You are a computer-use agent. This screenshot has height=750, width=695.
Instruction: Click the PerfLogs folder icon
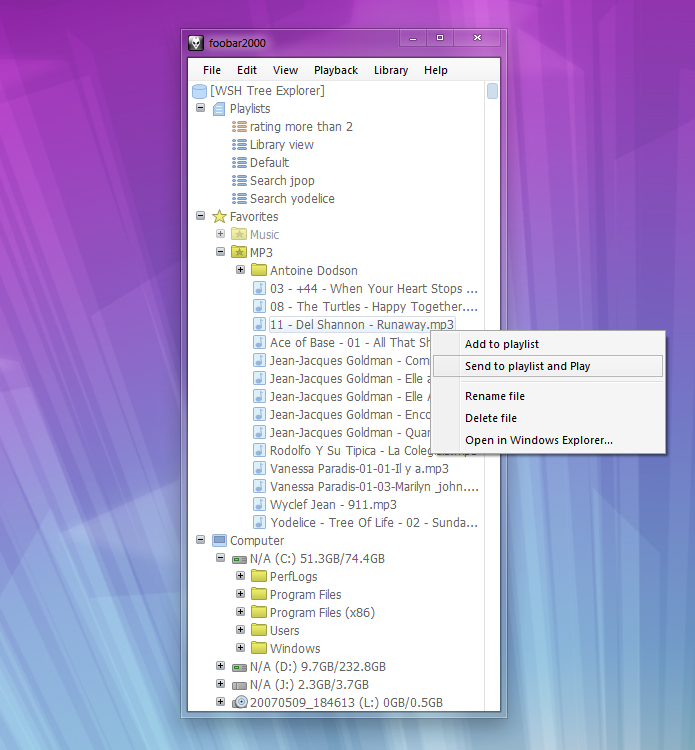click(x=259, y=576)
